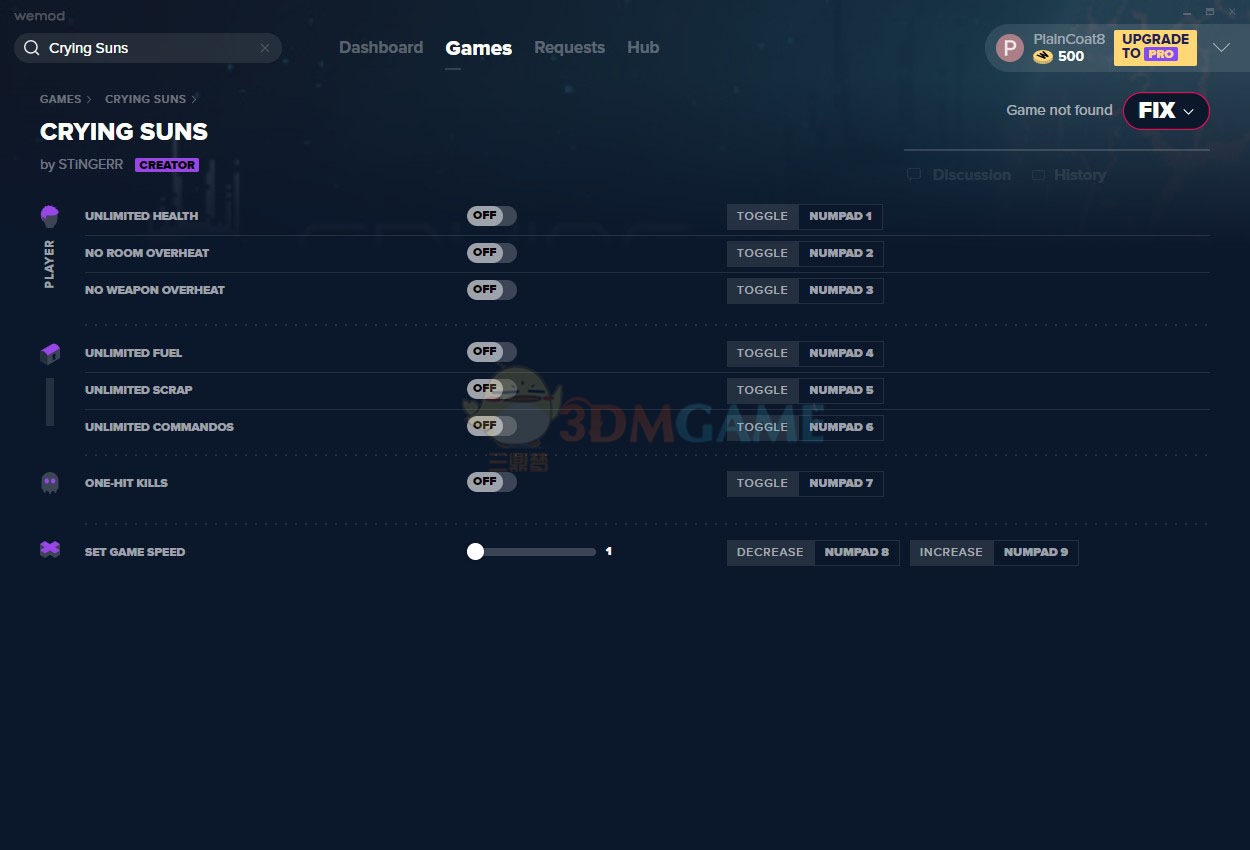The height and width of the screenshot is (850, 1250).
Task: Maximize the WeMod window
Action: point(1209,12)
